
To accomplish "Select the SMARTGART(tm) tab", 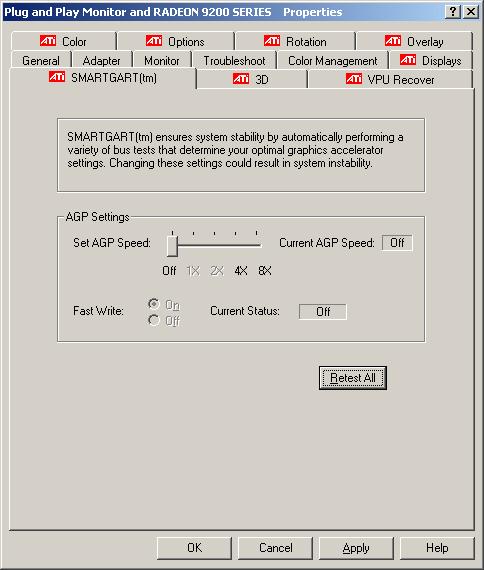I will click(x=103, y=77).
